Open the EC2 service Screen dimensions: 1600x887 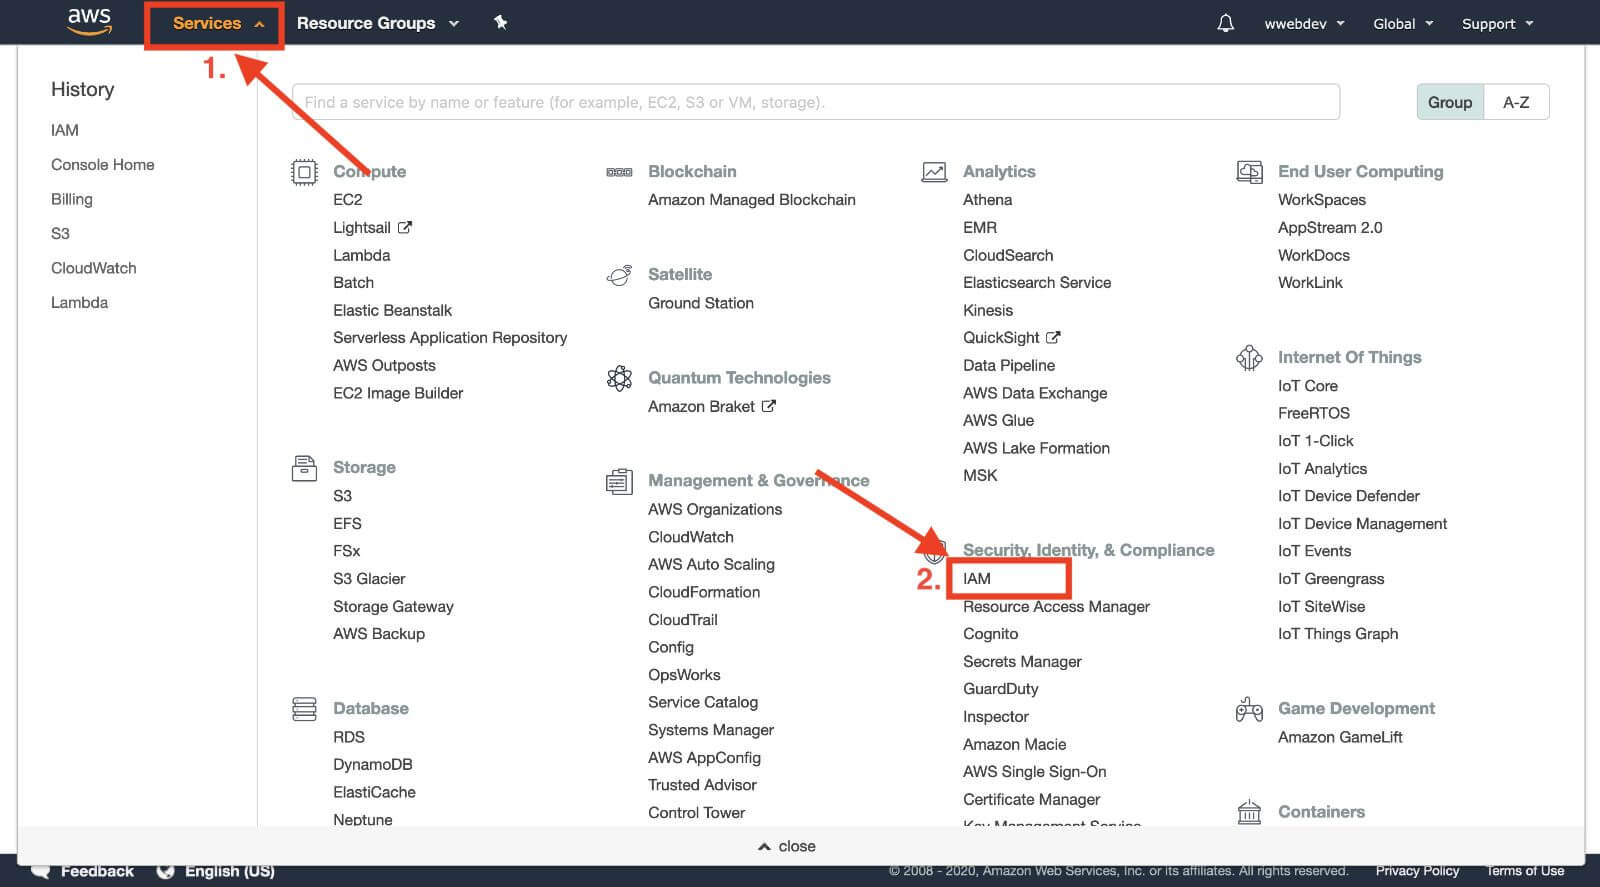click(348, 200)
